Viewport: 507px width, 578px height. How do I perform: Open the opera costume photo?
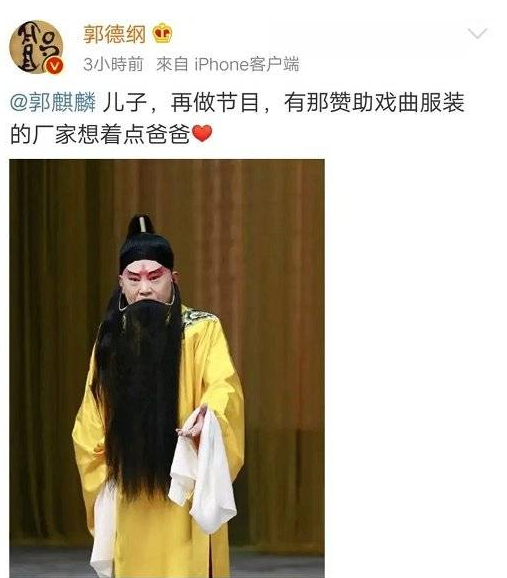tap(167, 369)
